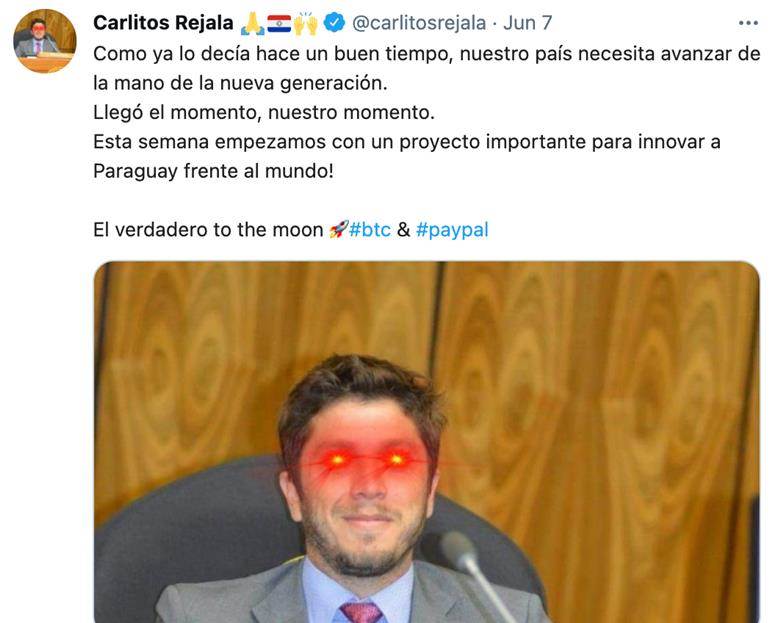
Task: Click the sentence "Llegó el momento, nuestro momento."
Action: 264,112
